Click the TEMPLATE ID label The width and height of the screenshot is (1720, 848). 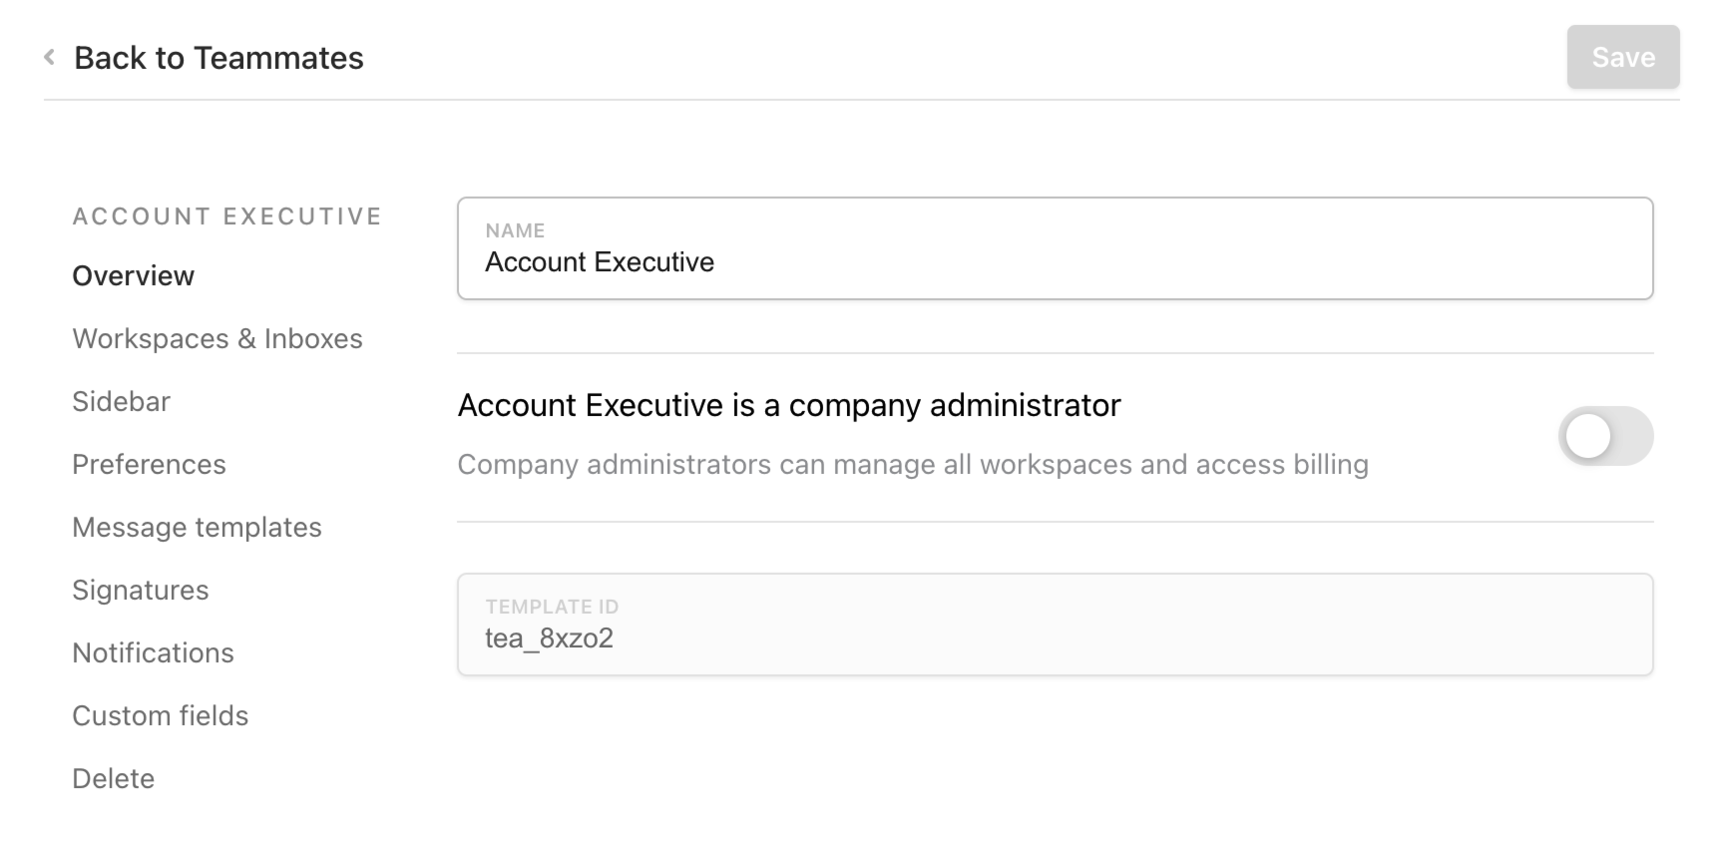tap(552, 607)
